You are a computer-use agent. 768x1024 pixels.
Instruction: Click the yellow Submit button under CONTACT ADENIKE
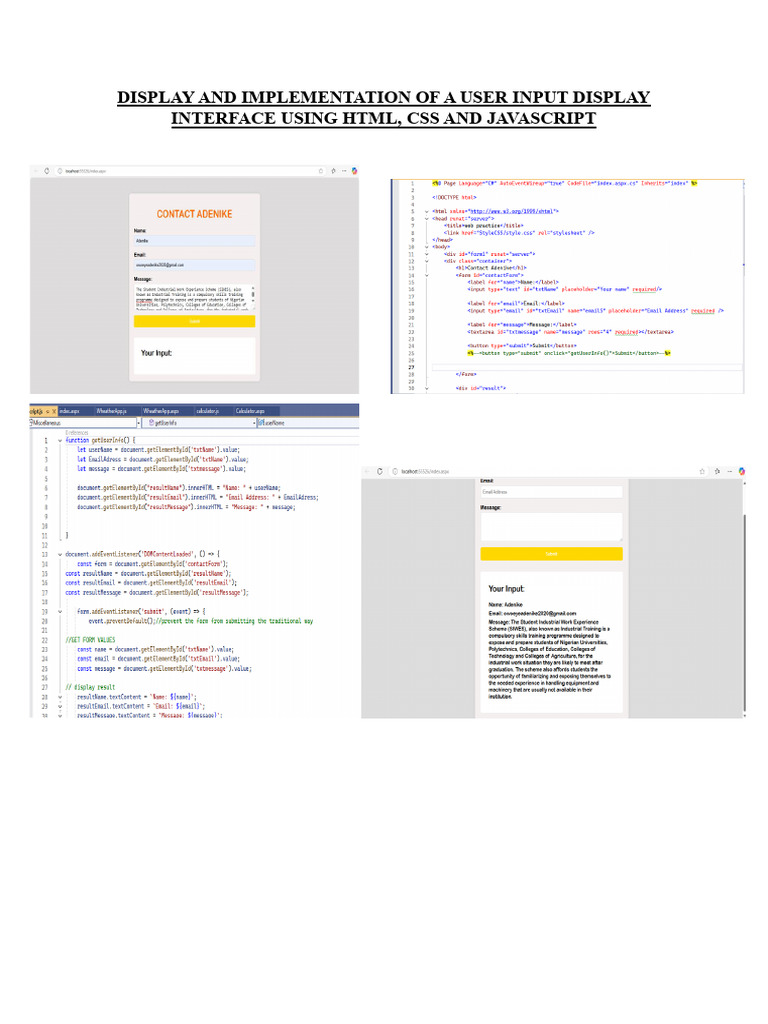(194, 321)
